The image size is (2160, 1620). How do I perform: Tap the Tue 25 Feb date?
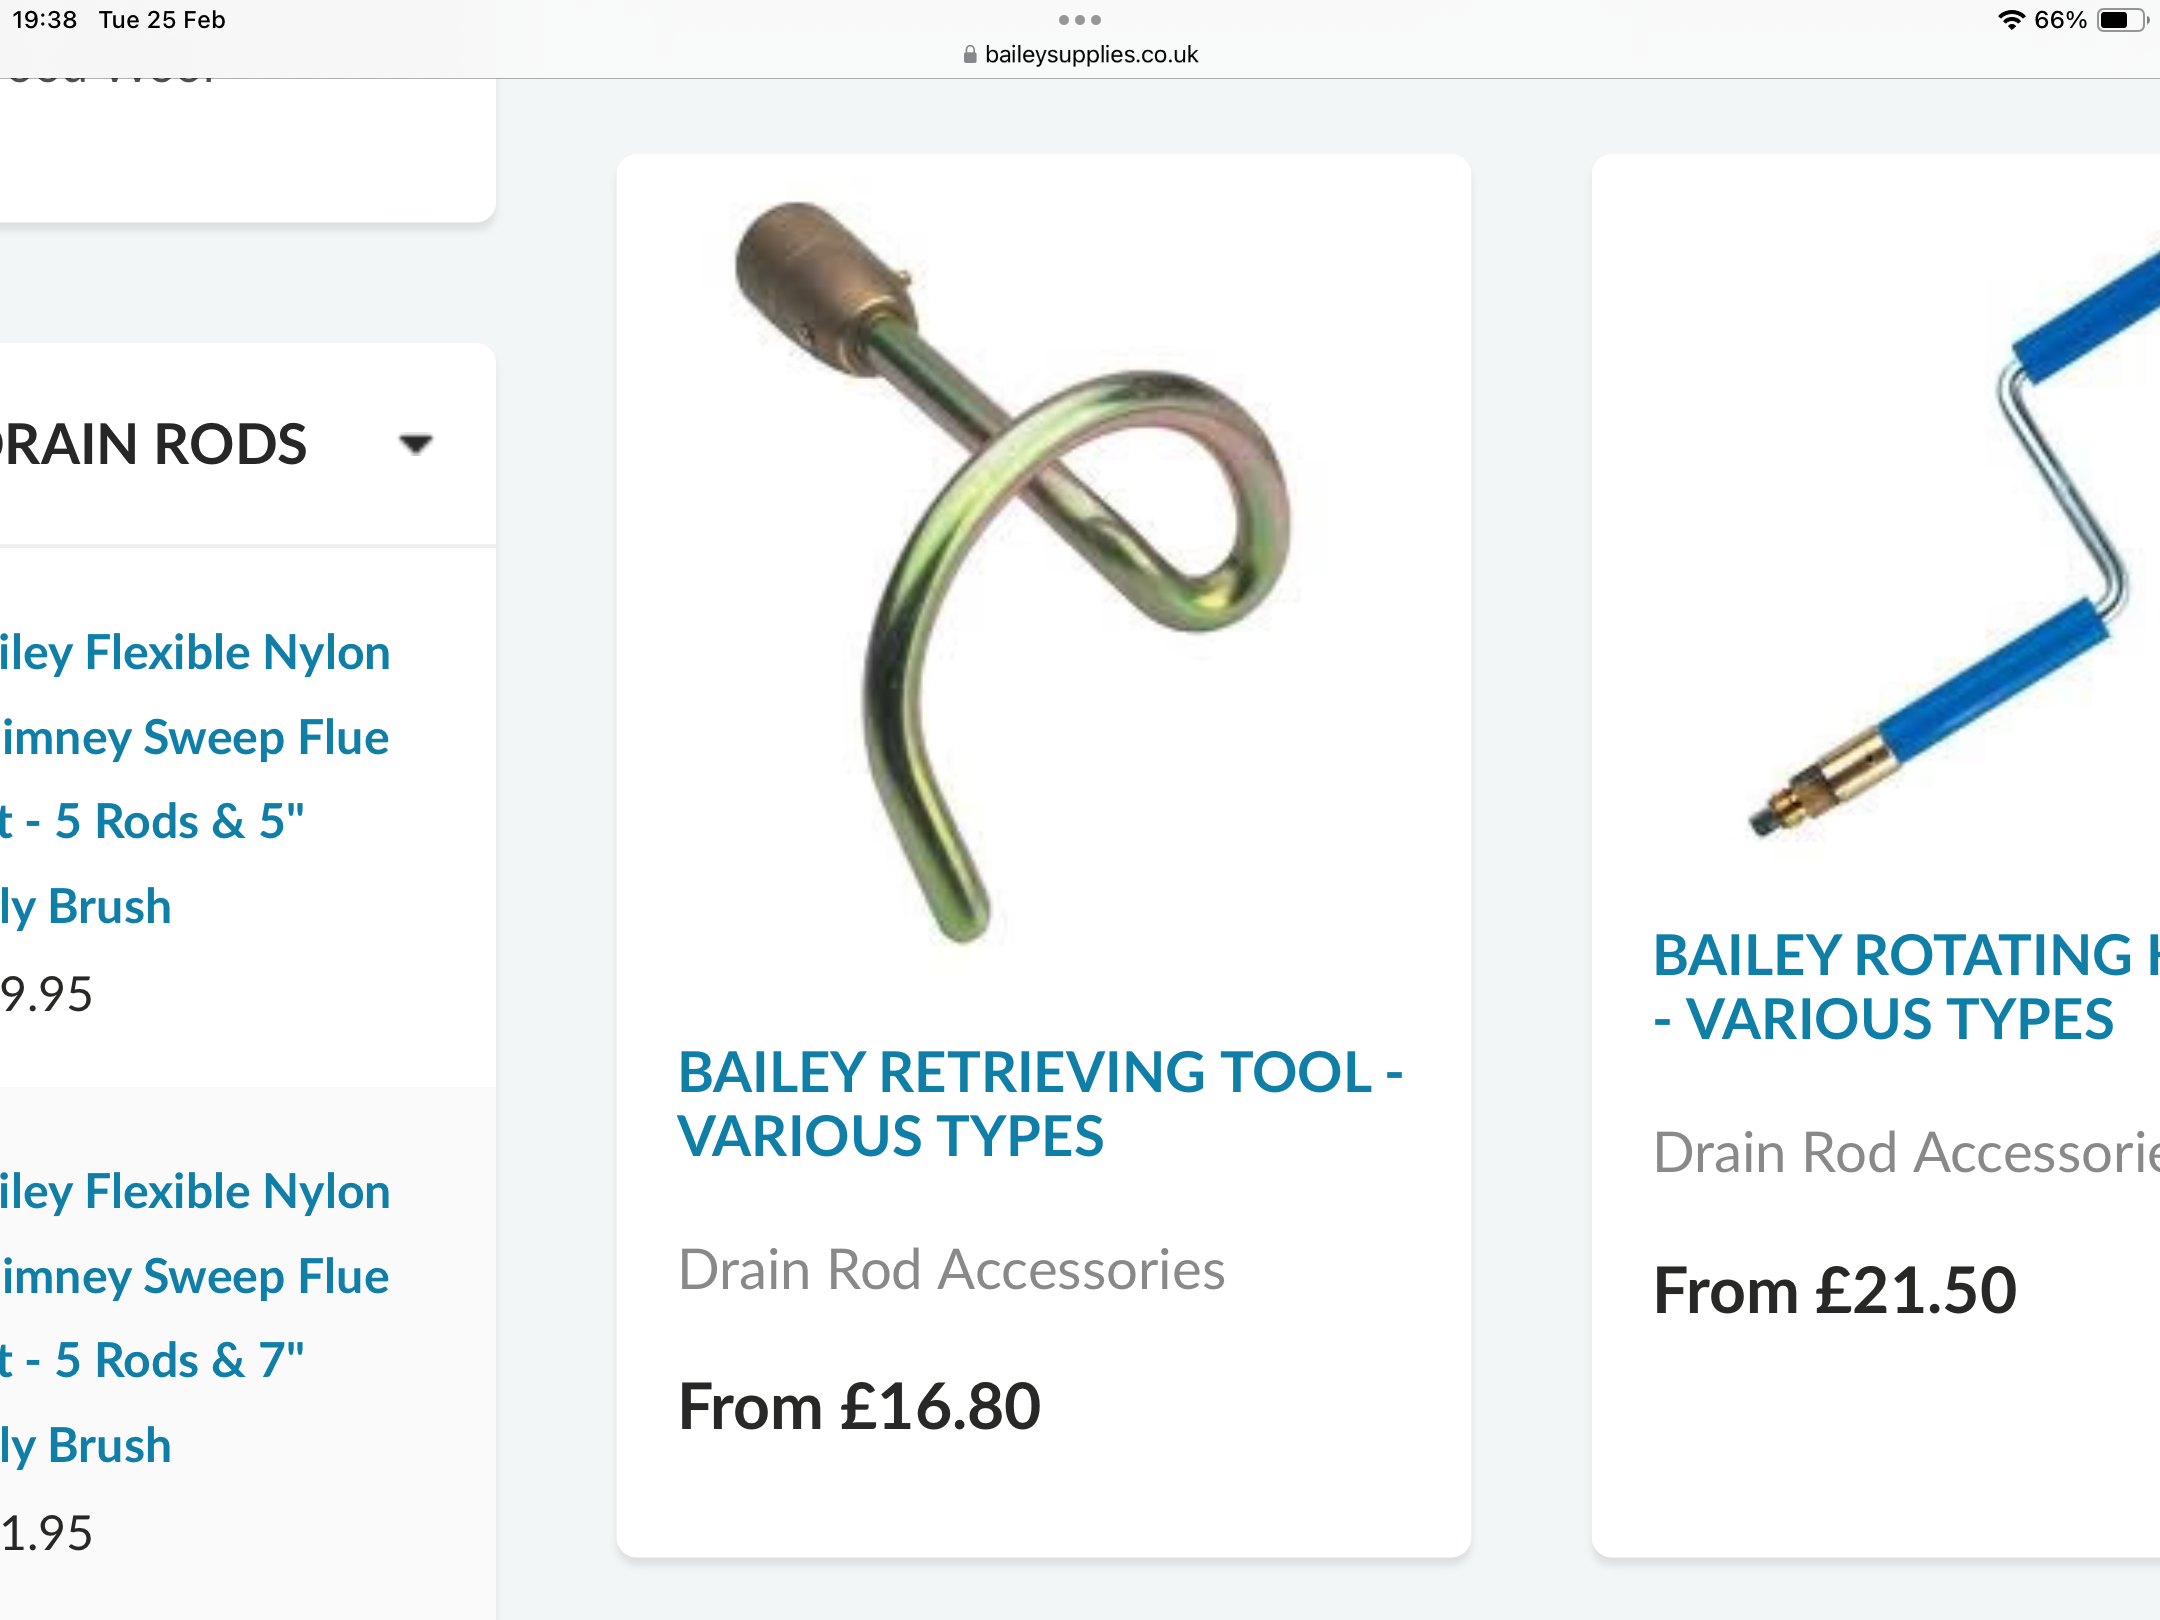tap(162, 20)
